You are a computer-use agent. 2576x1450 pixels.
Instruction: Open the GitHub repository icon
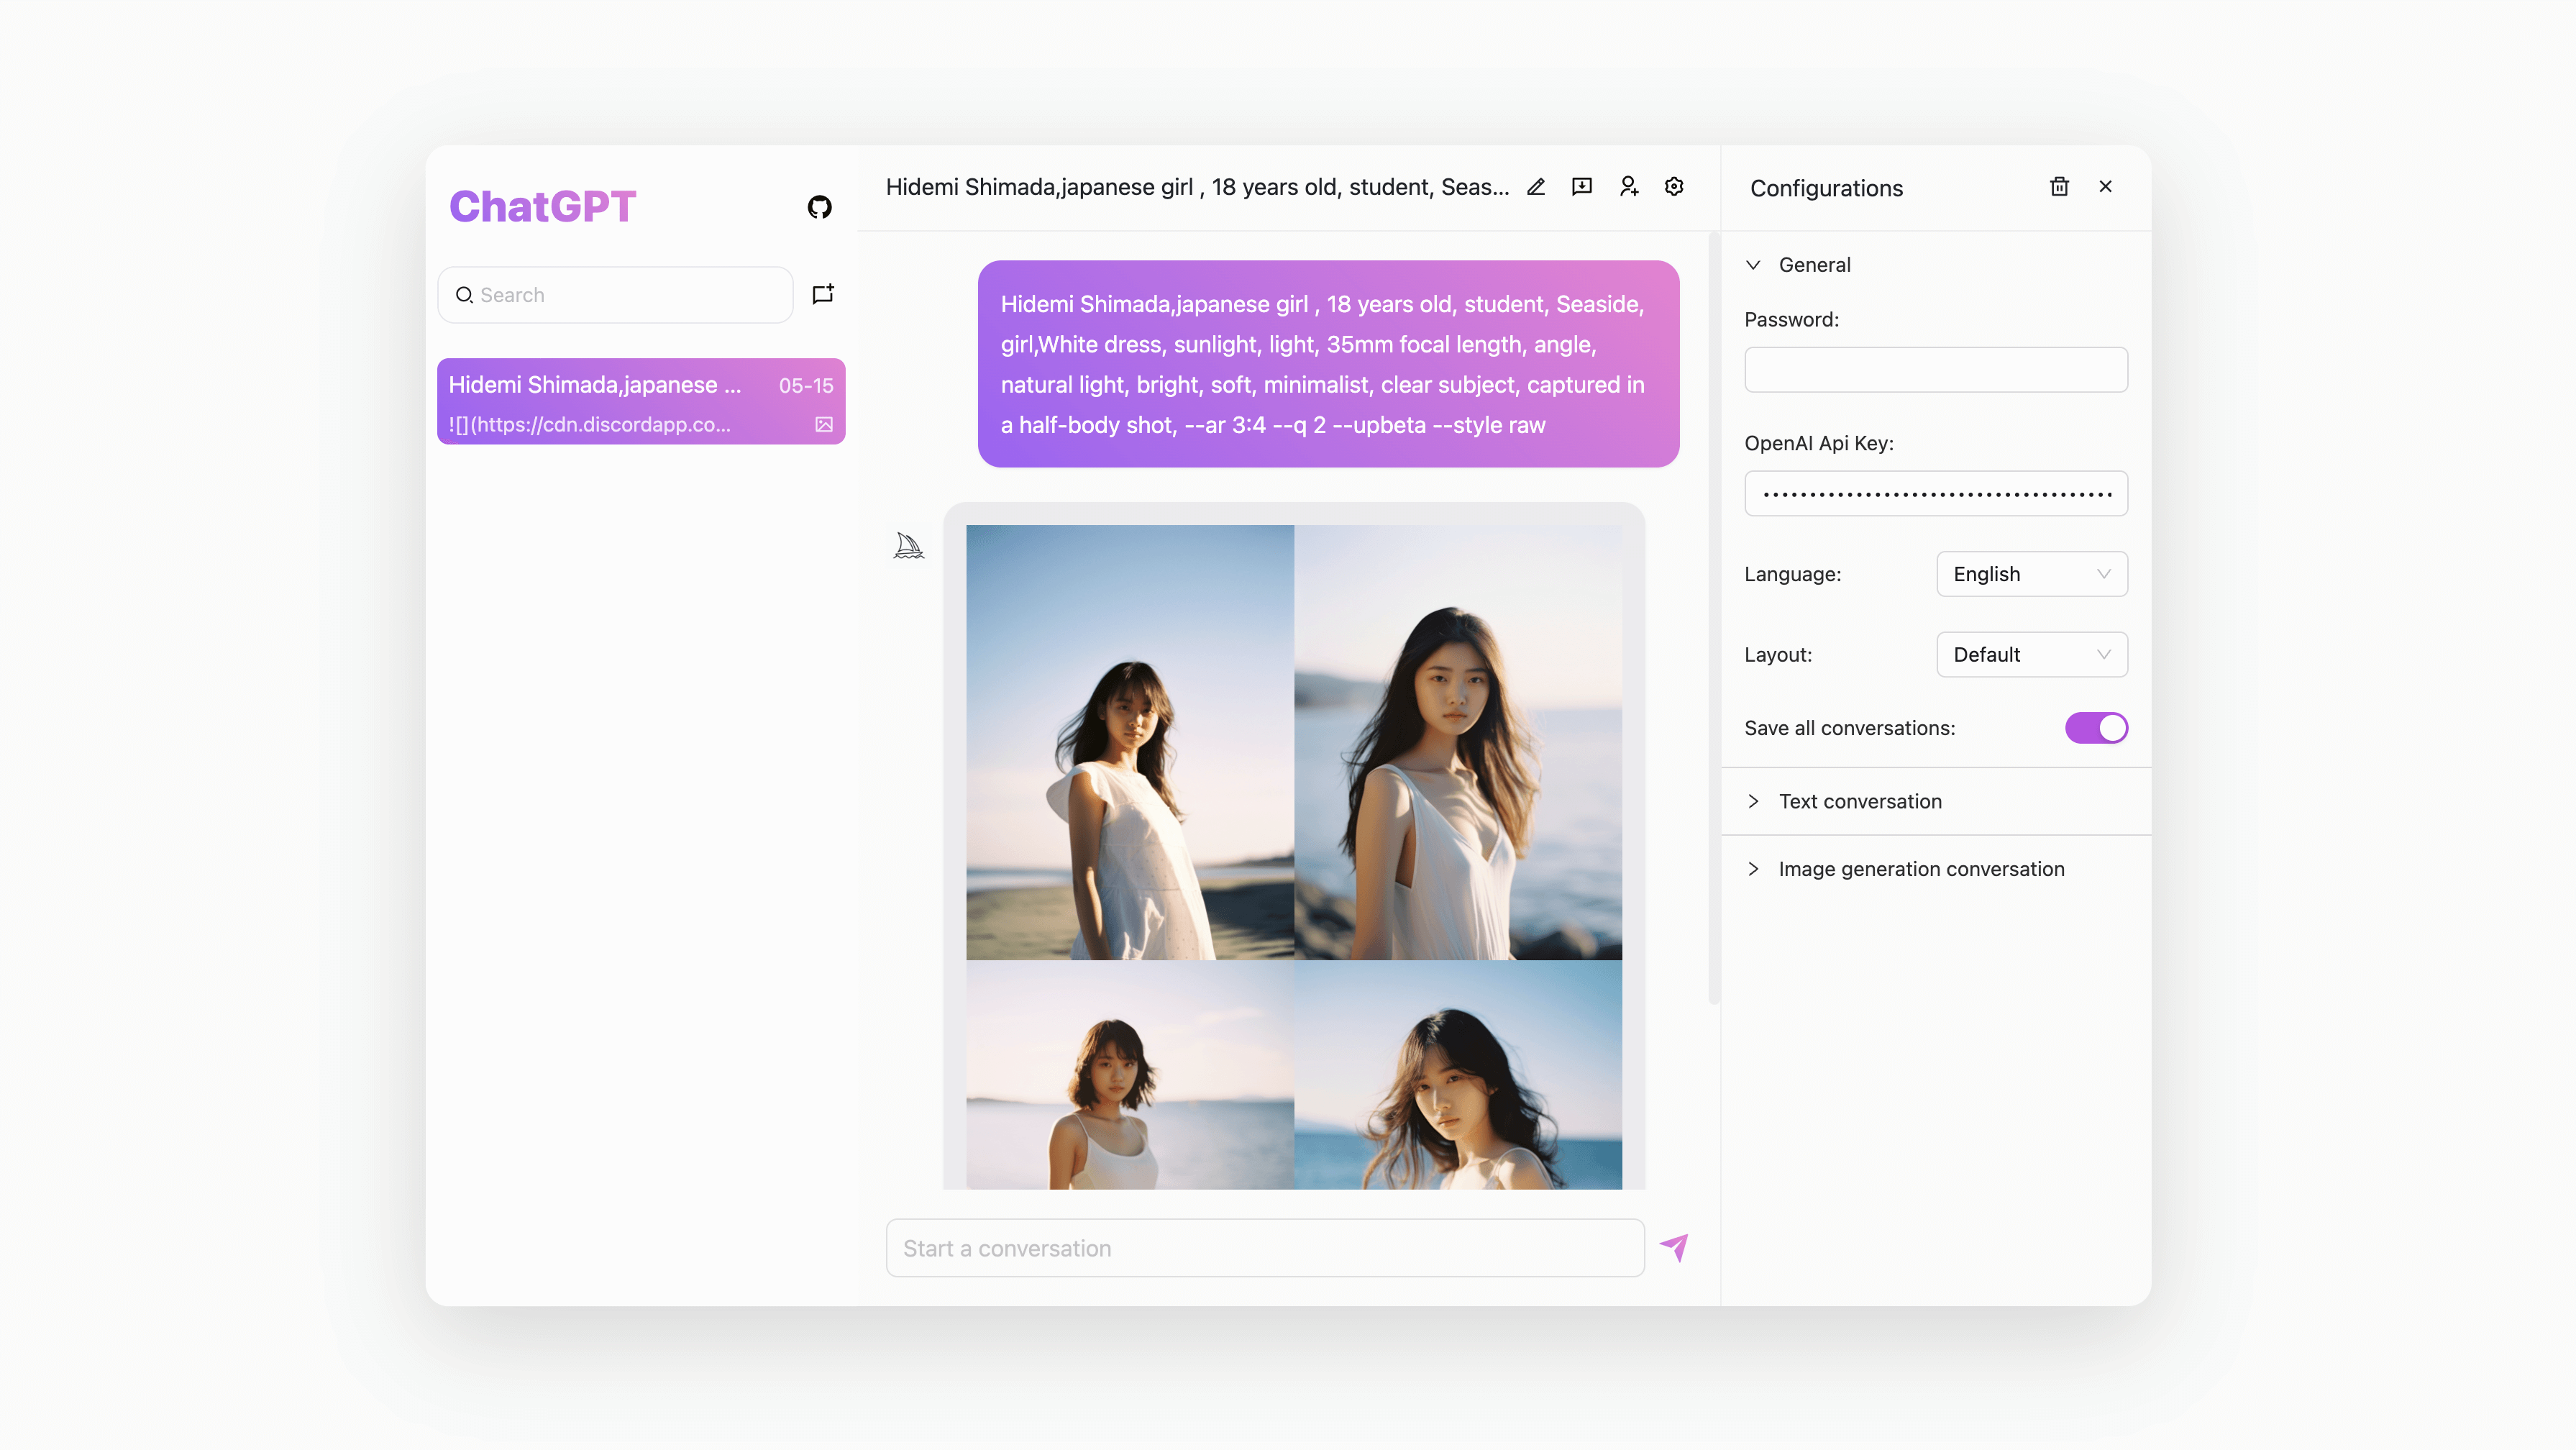tap(819, 207)
